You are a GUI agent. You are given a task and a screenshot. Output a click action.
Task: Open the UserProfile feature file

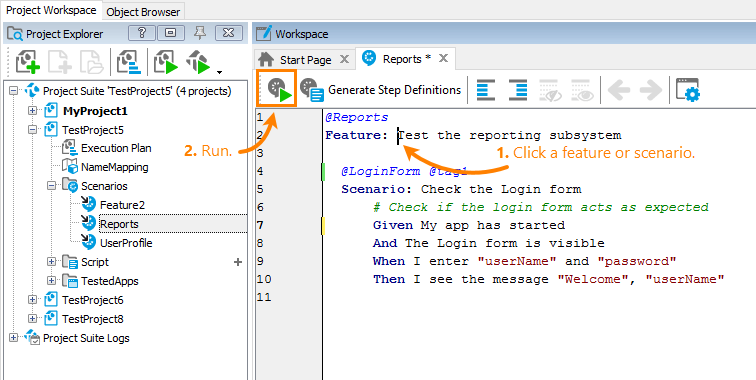coord(126,243)
